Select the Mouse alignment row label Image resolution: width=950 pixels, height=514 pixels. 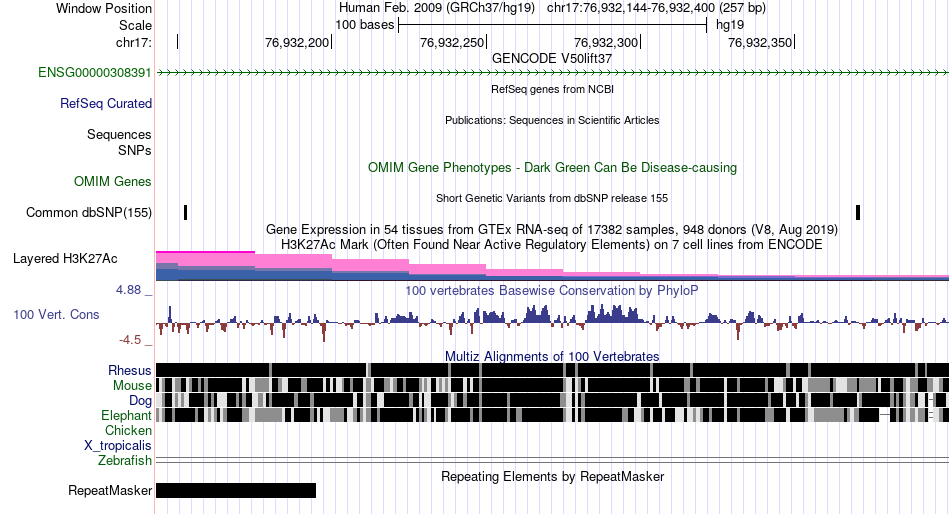pos(132,386)
